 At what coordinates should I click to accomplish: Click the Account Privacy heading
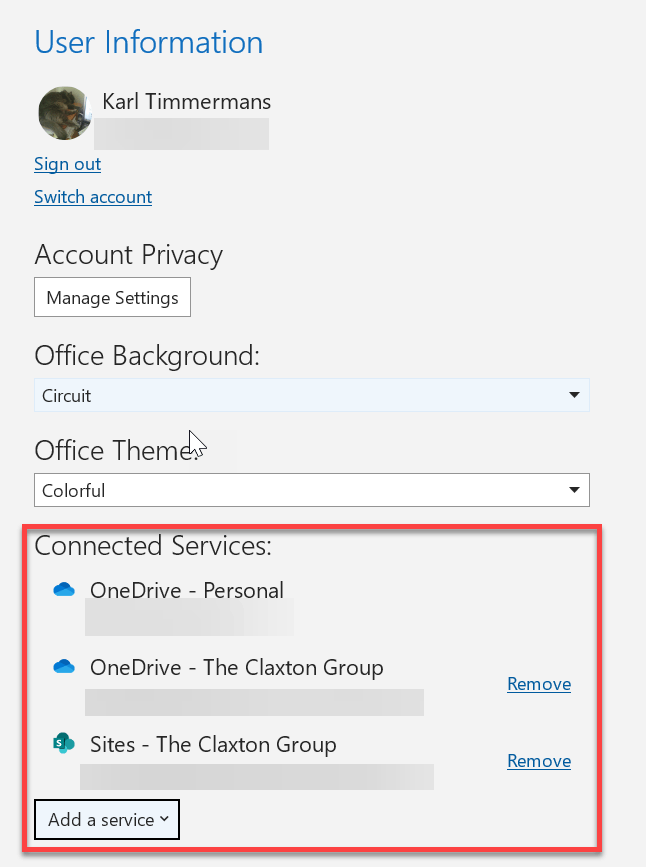click(x=128, y=255)
